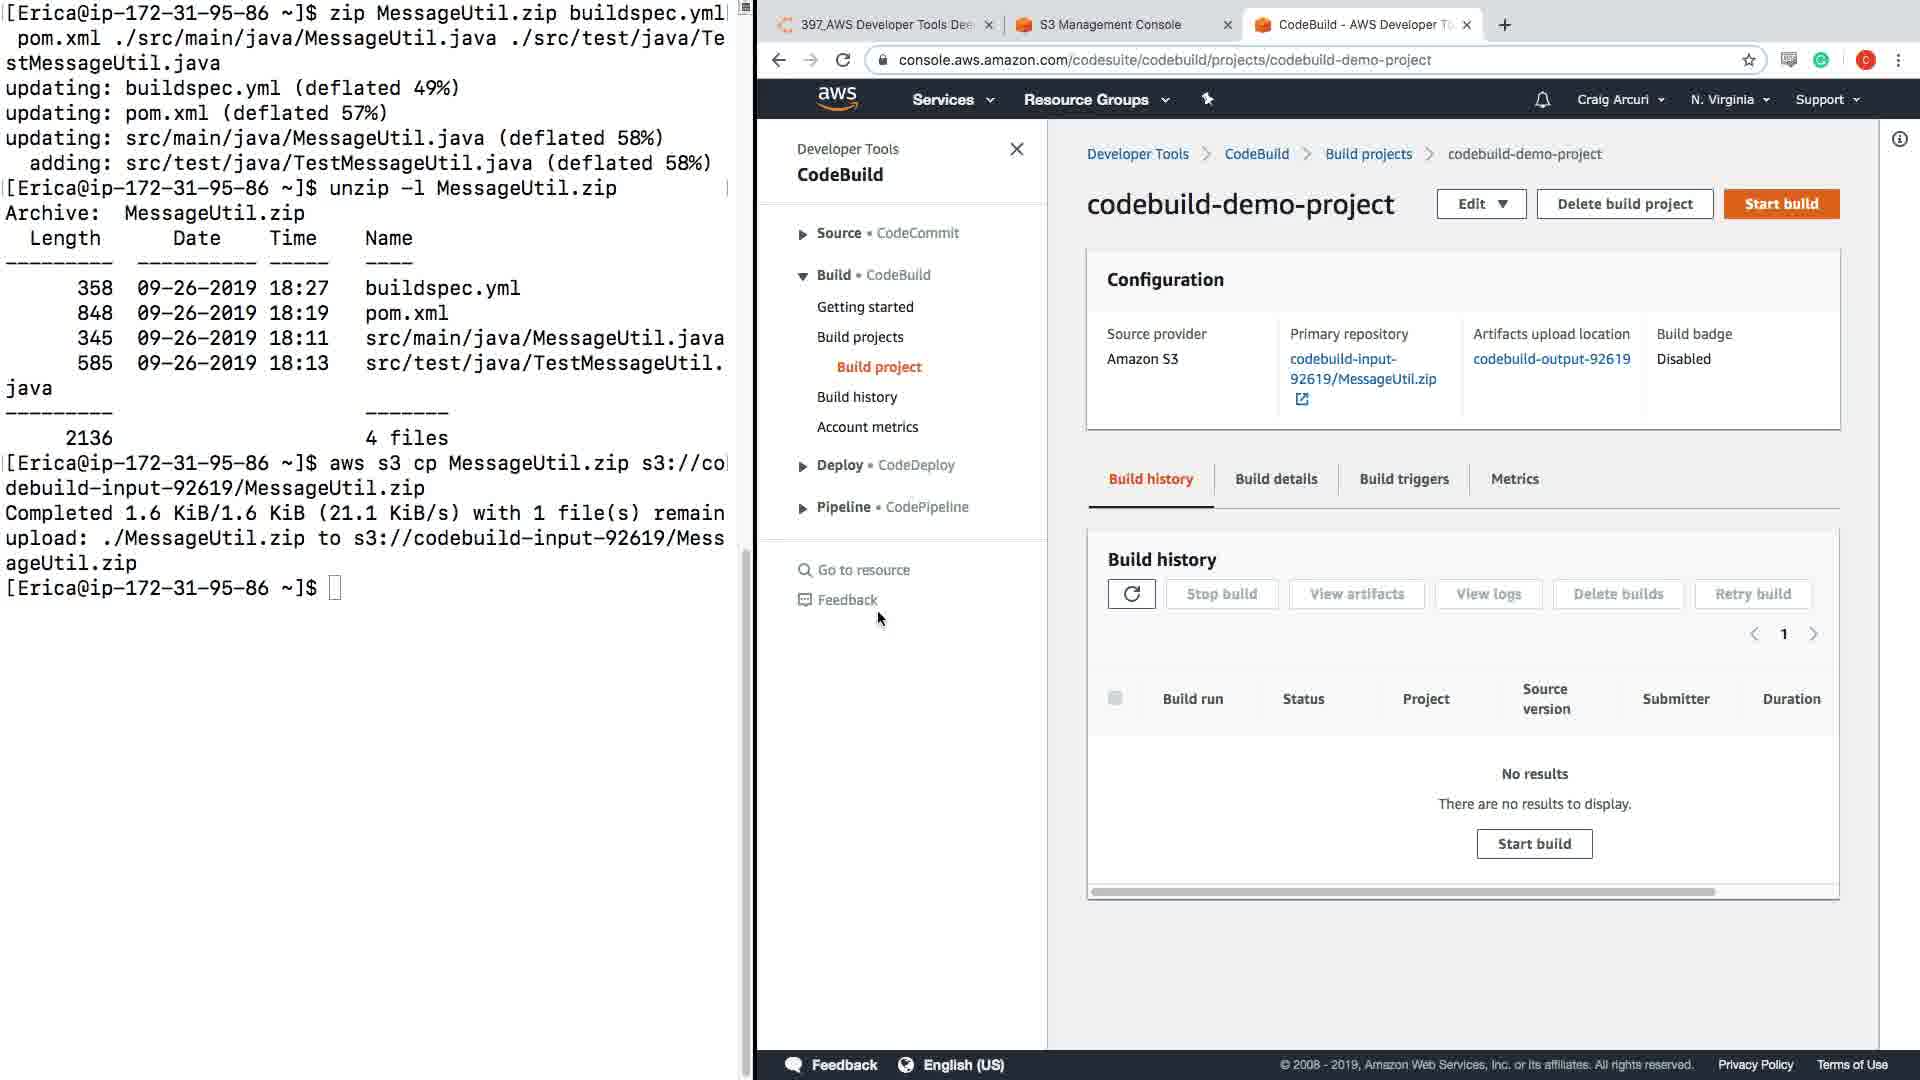Viewport: 1920px width, 1080px height.
Task: Open external link icon under MessageUtil.zip
Action: (x=1301, y=399)
